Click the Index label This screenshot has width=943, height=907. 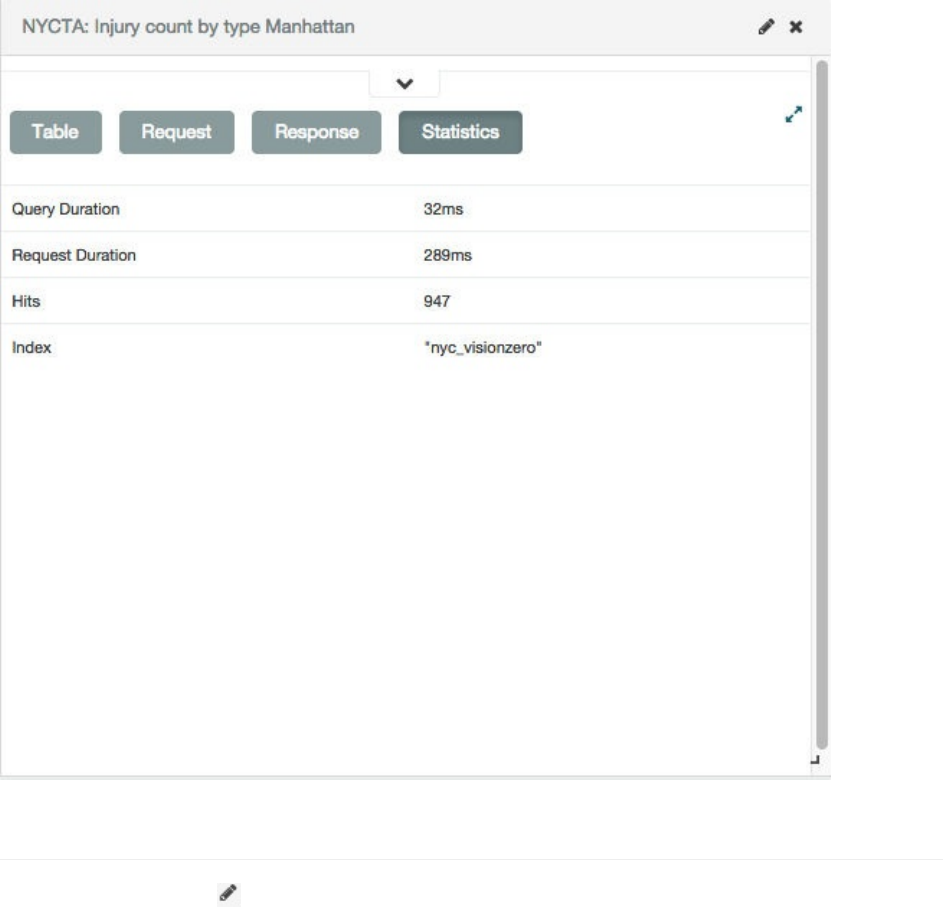pyautogui.click(x=31, y=348)
